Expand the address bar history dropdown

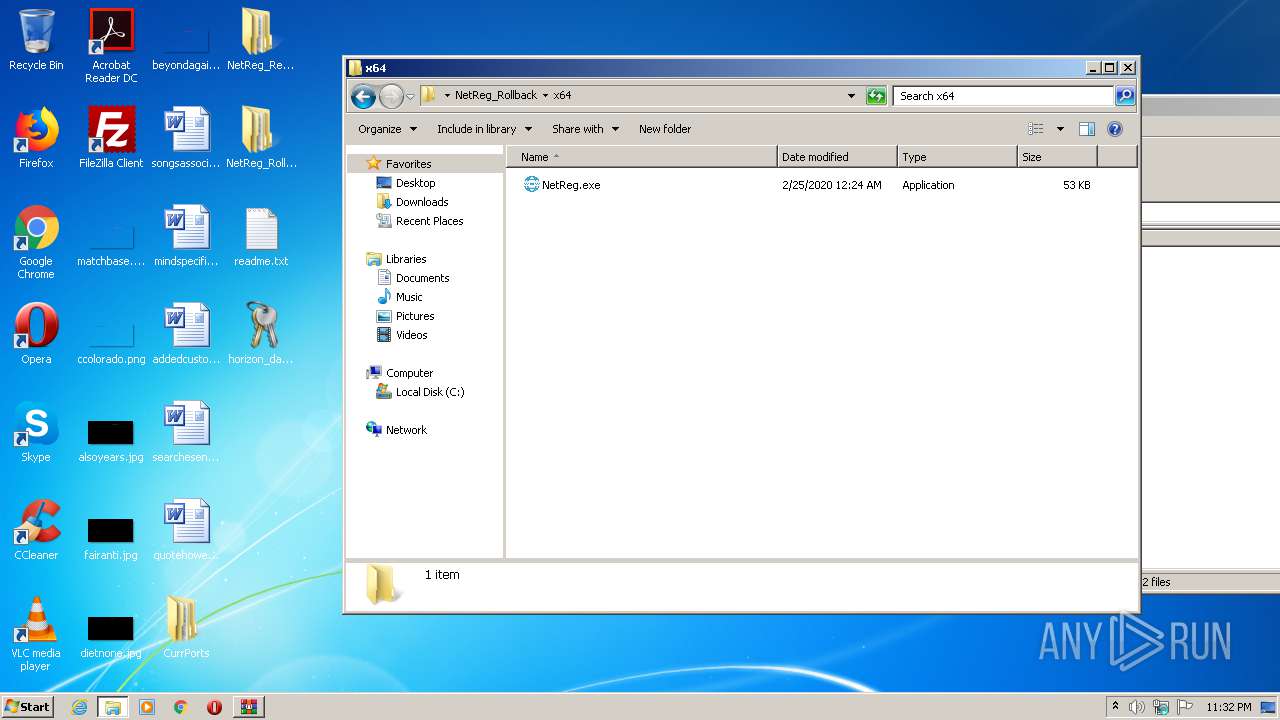click(851, 96)
